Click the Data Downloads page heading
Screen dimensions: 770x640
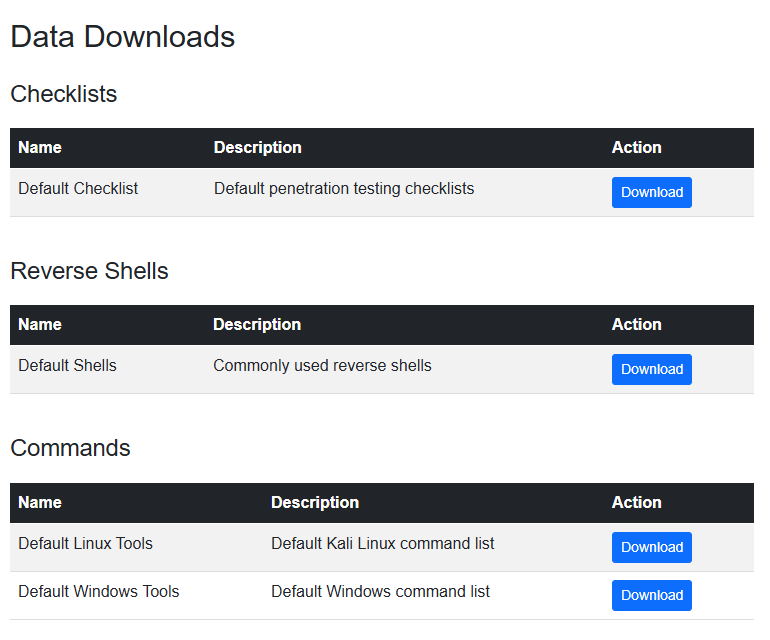[x=122, y=37]
